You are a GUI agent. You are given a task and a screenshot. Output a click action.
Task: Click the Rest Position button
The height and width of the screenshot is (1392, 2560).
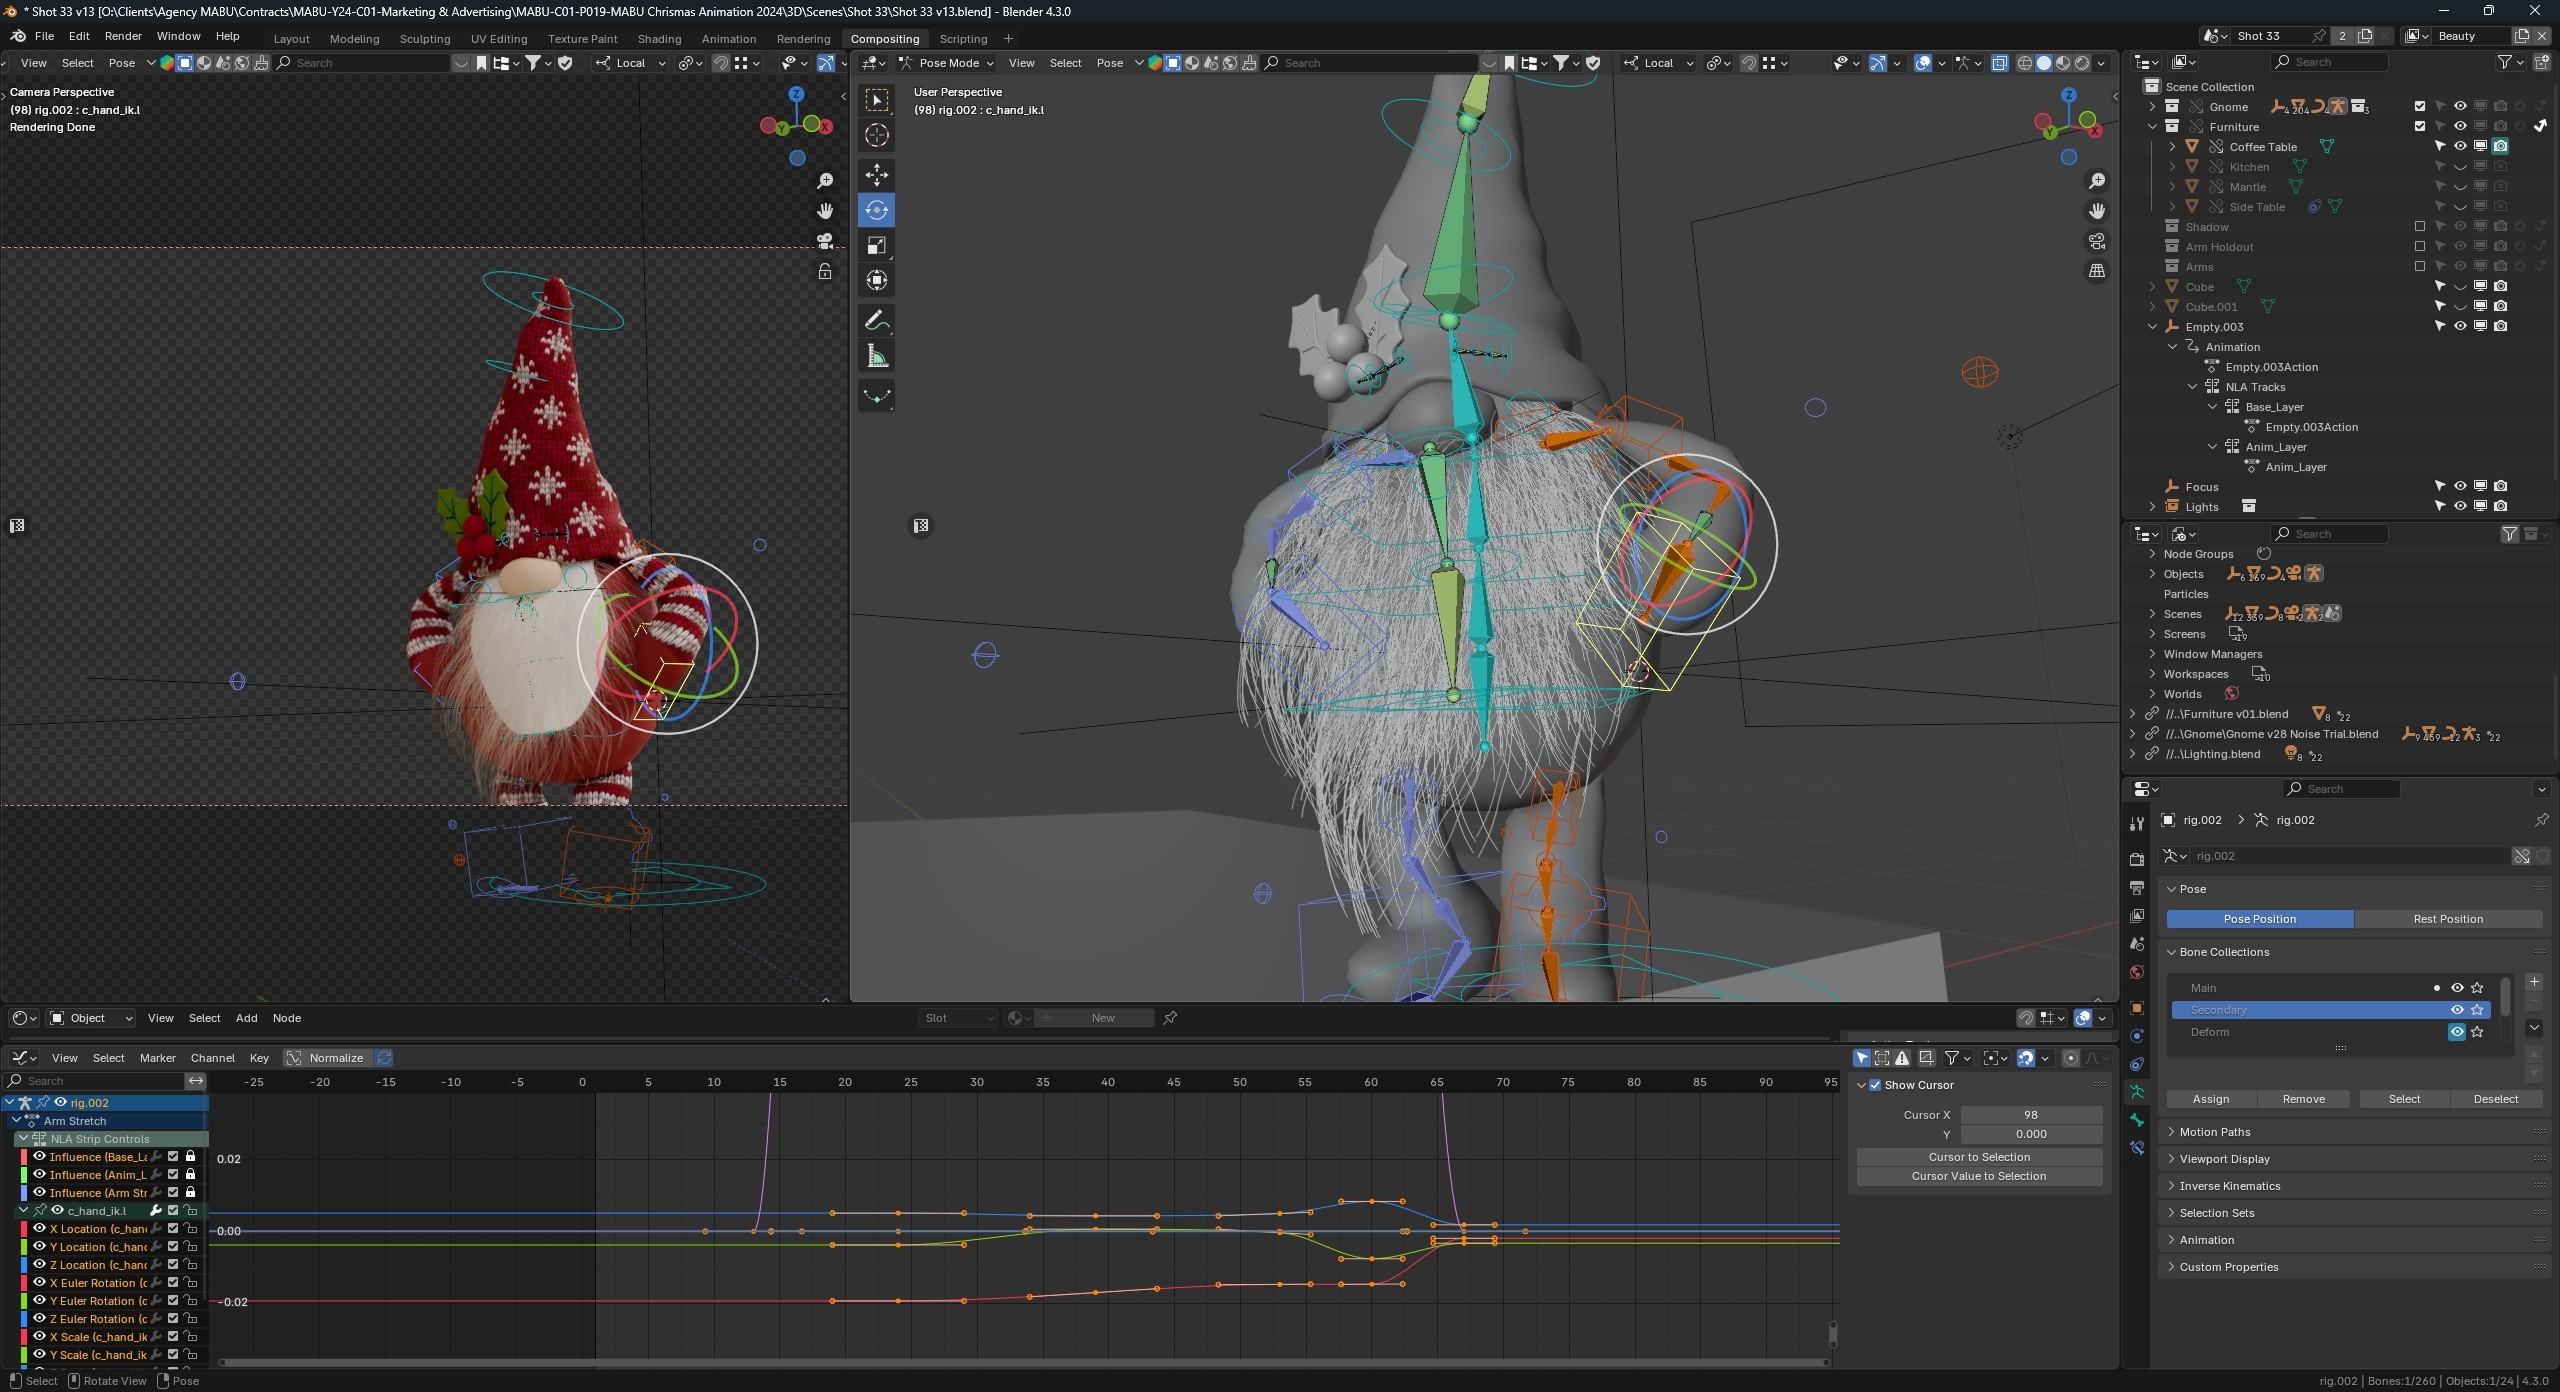point(2447,918)
